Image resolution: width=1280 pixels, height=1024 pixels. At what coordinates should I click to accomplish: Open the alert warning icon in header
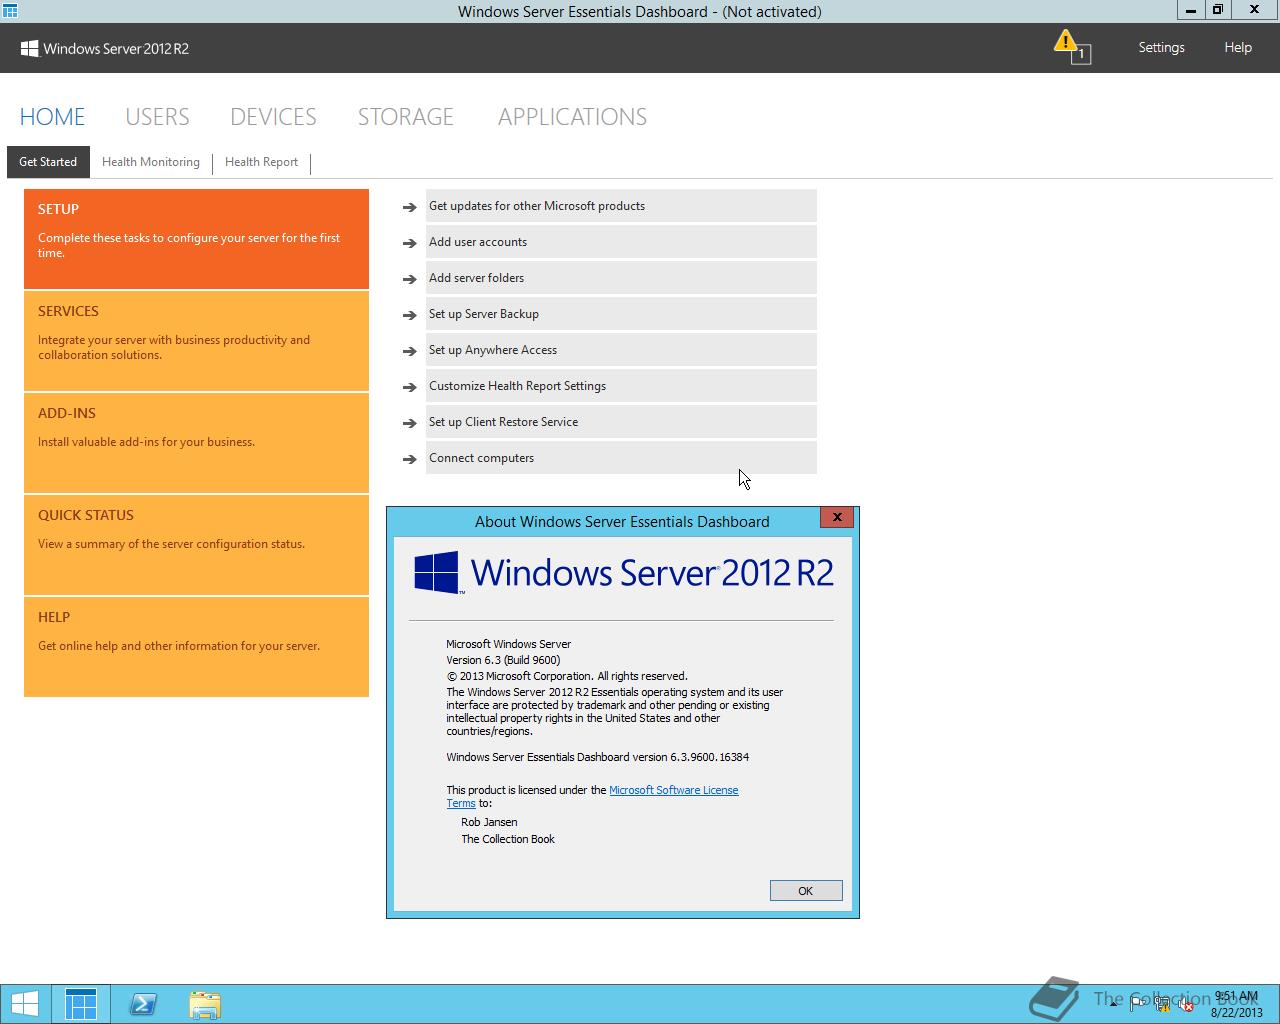click(x=1070, y=46)
